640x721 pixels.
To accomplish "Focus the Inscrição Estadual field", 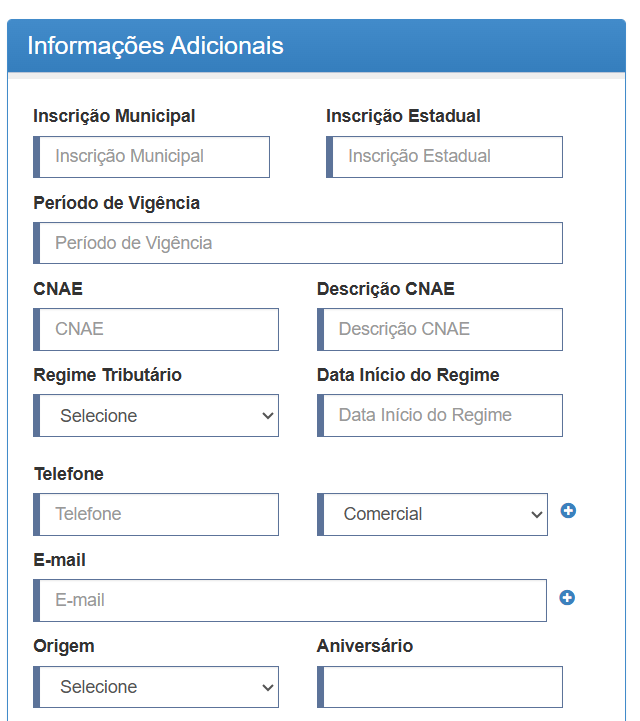I will (x=444, y=156).
